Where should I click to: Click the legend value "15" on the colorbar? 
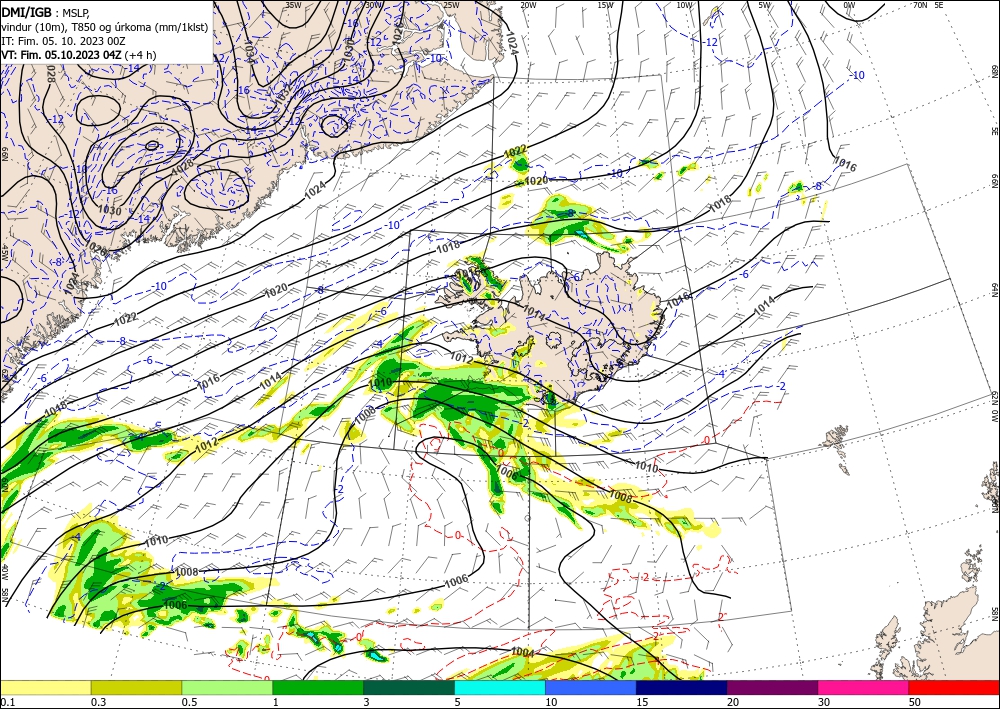[642, 702]
